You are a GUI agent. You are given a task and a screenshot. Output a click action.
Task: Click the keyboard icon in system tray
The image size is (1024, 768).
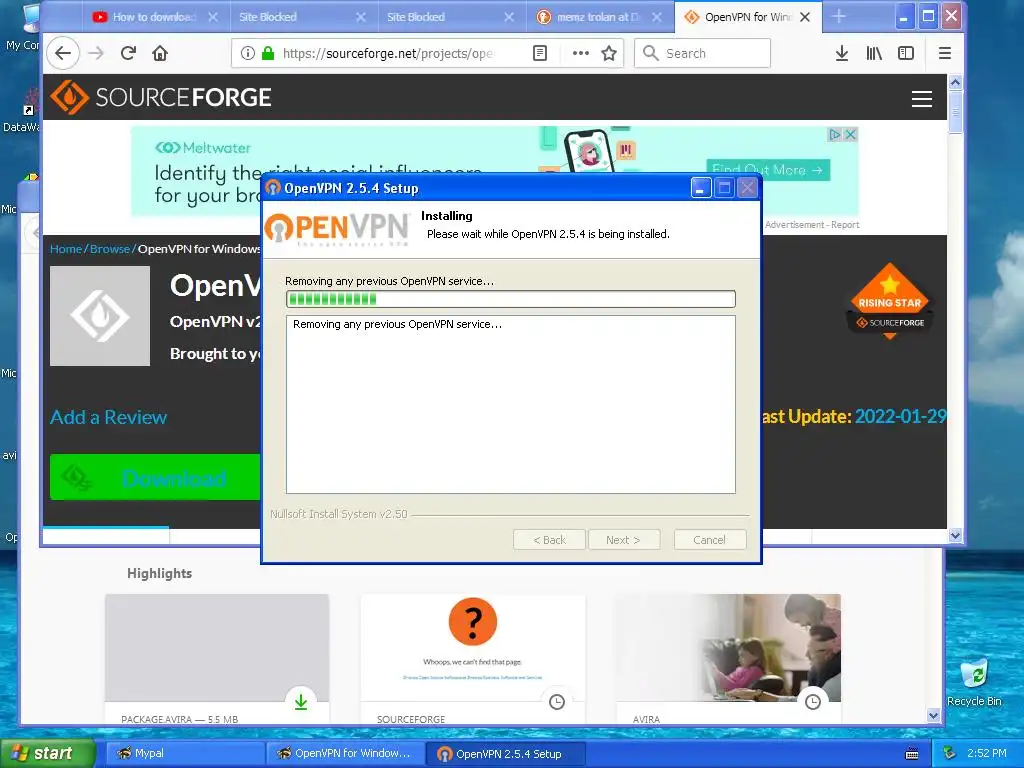(912, 754)
